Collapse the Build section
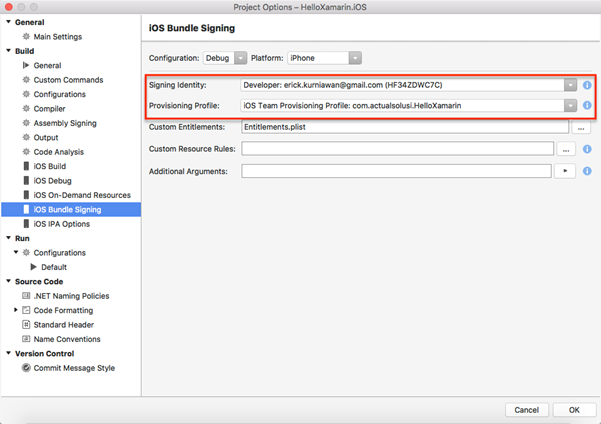This screenshot has width=601, height=424. pos(9,51)
